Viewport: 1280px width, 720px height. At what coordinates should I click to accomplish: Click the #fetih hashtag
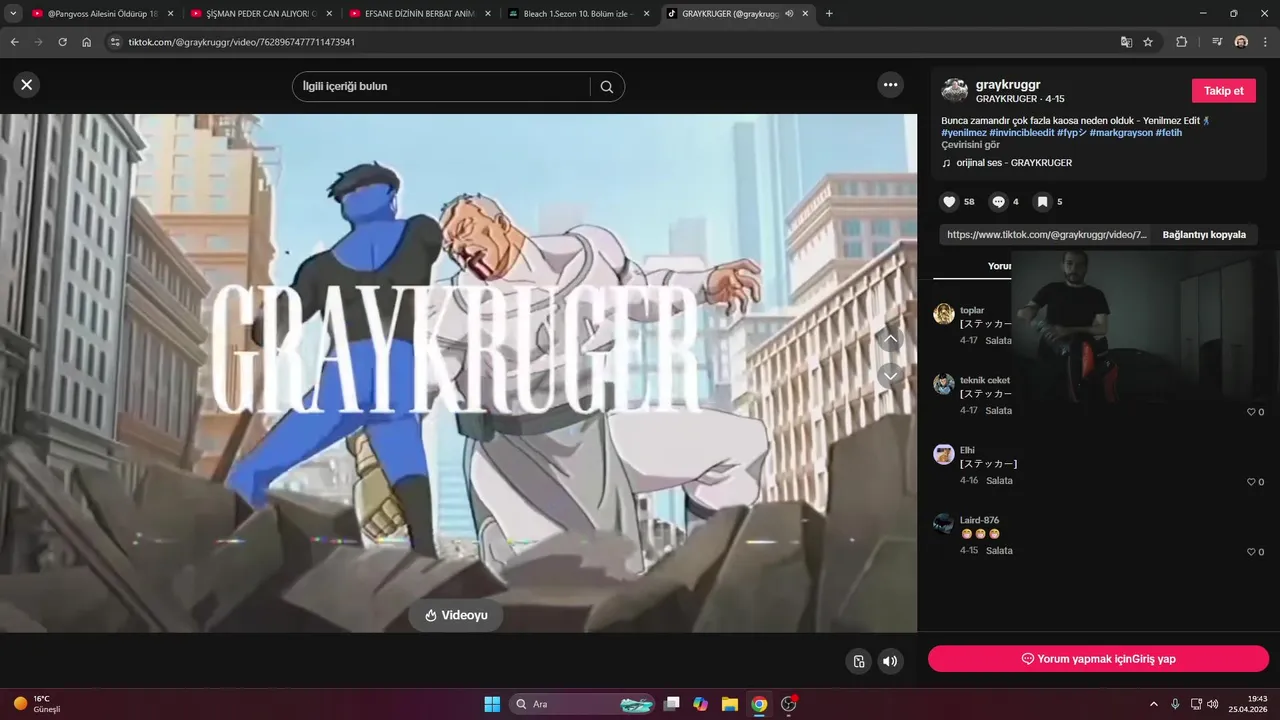1169,132
